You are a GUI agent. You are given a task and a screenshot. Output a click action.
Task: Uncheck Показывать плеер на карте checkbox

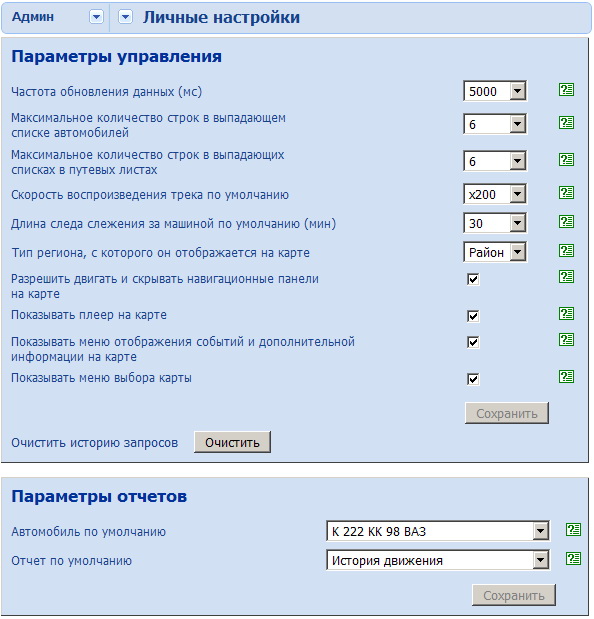pos(473,316)
